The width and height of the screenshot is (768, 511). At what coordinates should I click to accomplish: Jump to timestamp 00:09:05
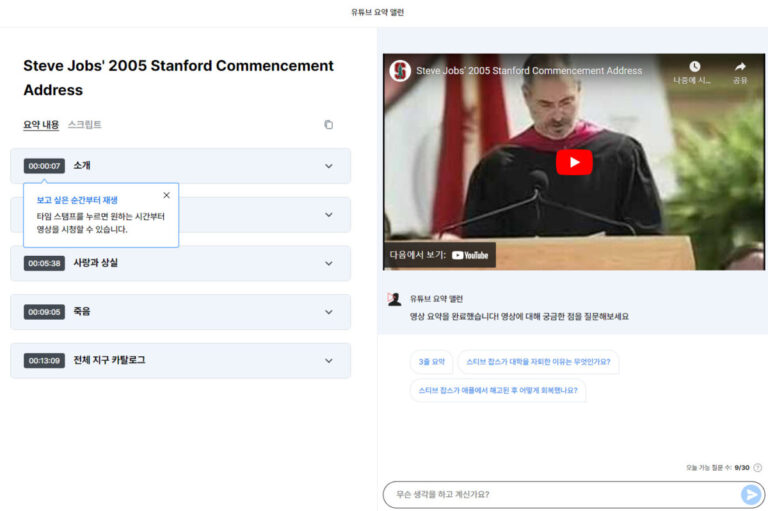(44, 312)
